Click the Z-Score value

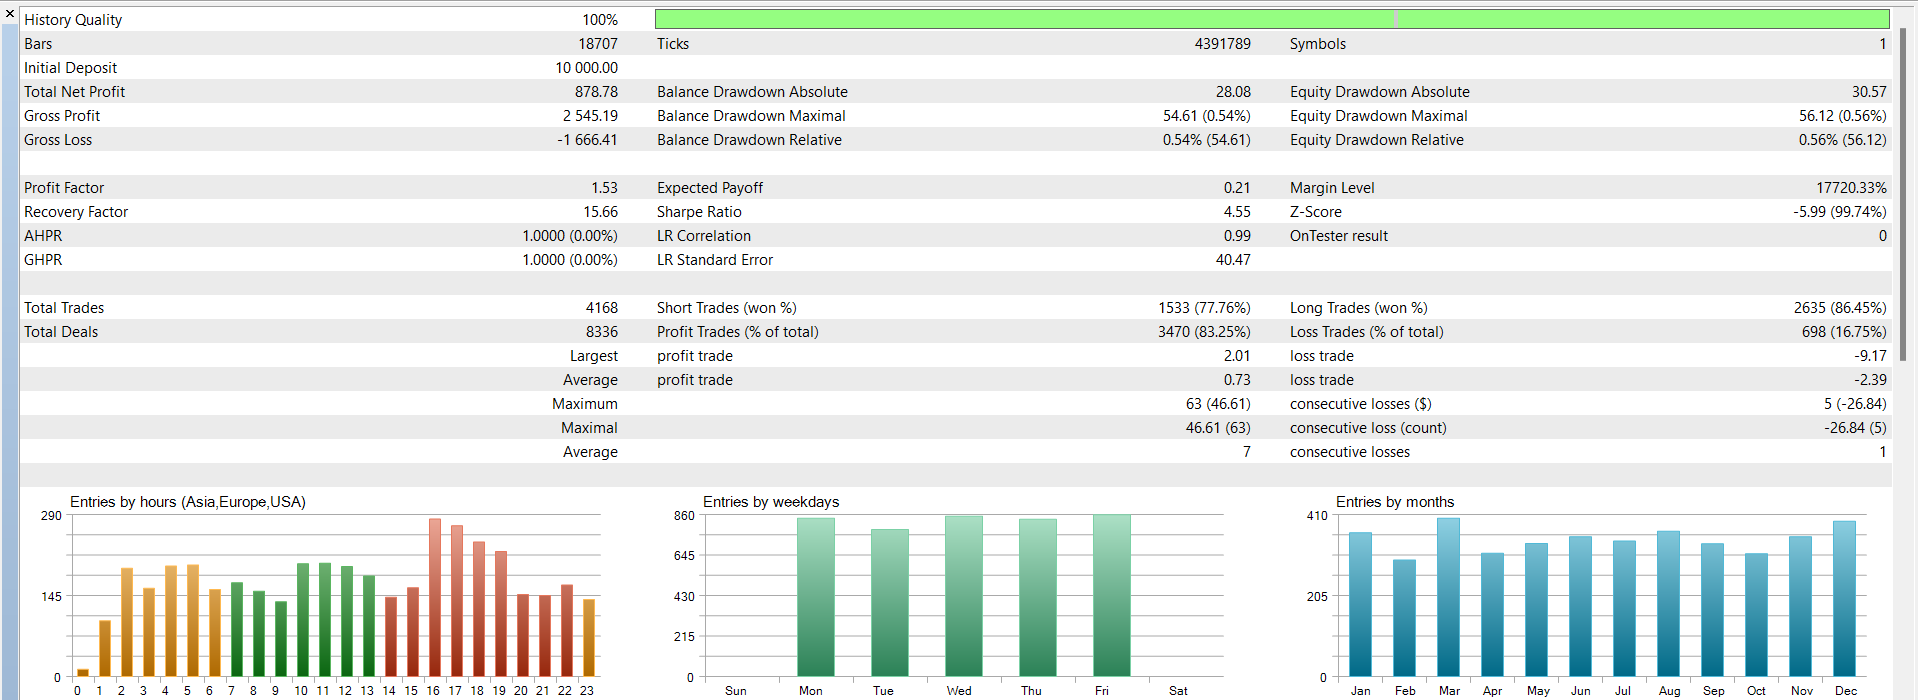(1839, 212)
